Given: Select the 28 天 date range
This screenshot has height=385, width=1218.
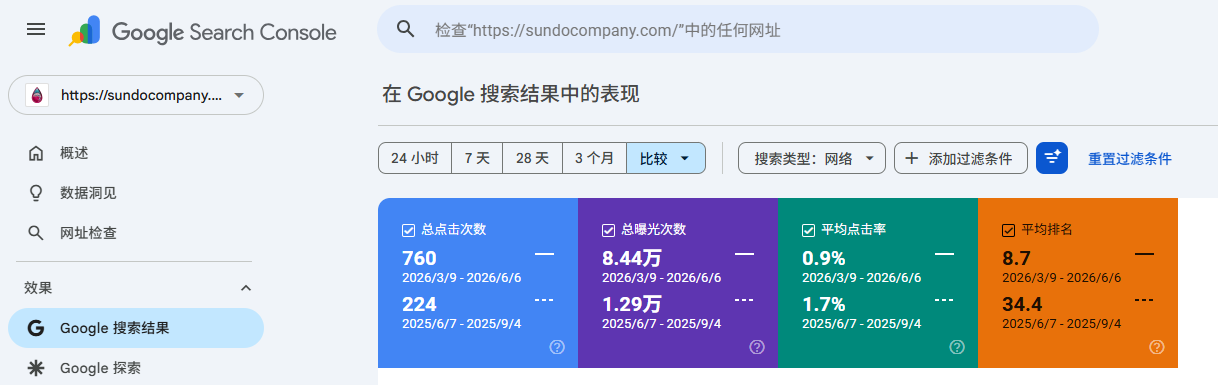Looking at the screenshot, I should pyautogui.click(x=532, y=158).
